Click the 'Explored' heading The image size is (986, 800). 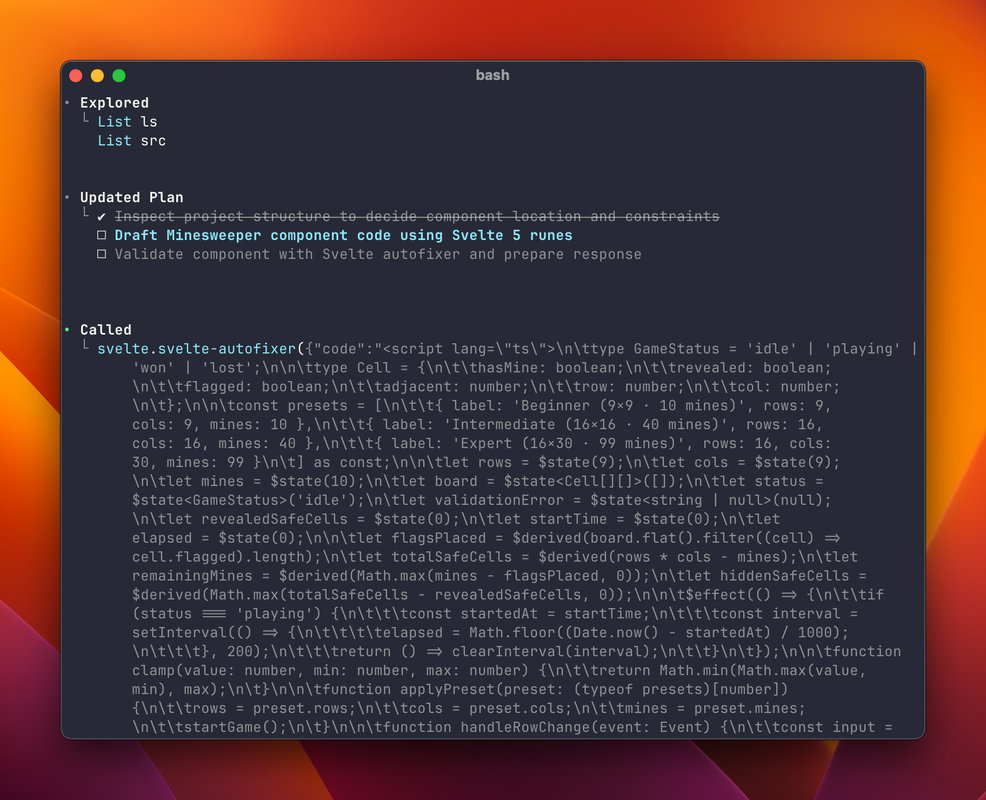(x=114, y=103)
